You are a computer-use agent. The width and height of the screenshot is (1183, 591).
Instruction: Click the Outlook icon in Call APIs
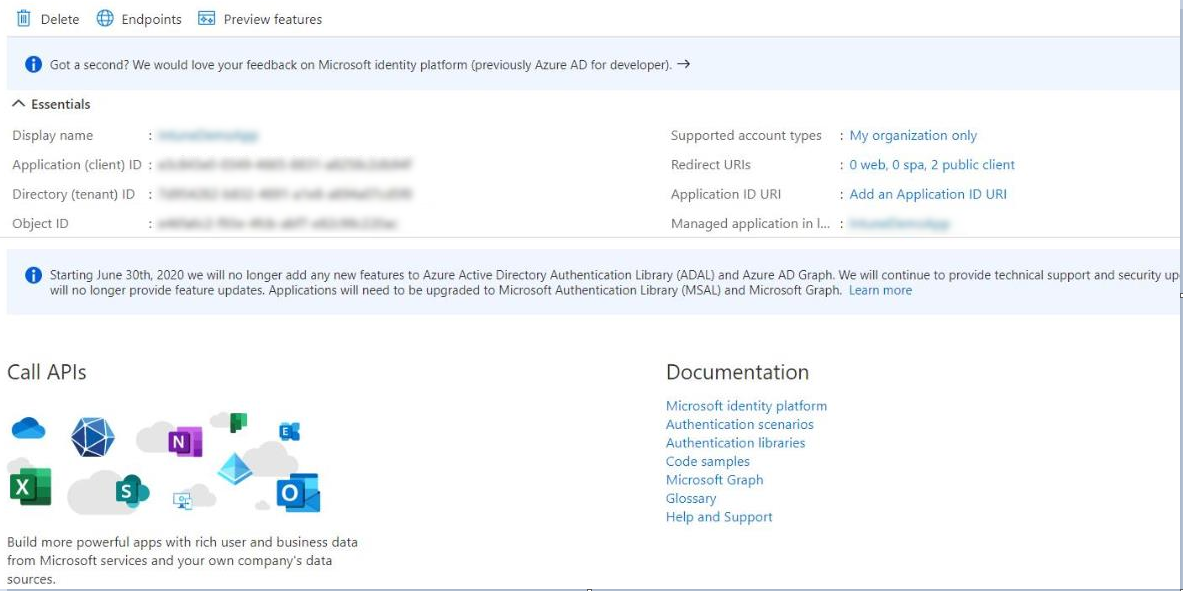coord(297,493)
